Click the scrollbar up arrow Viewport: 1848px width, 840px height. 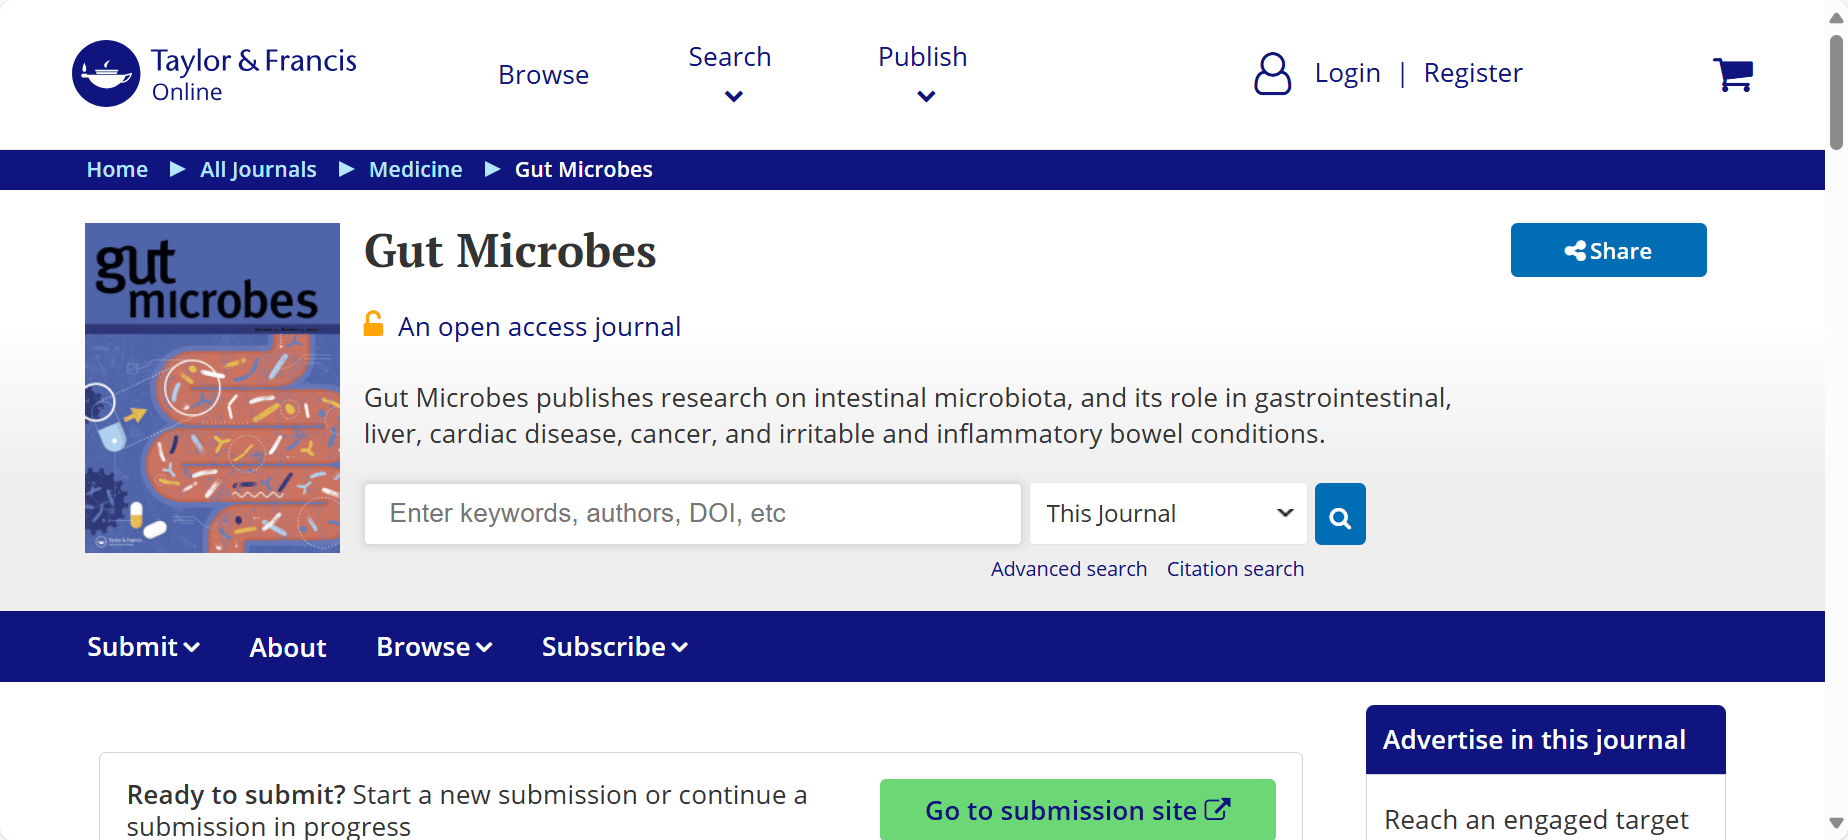coord(1836,17)
